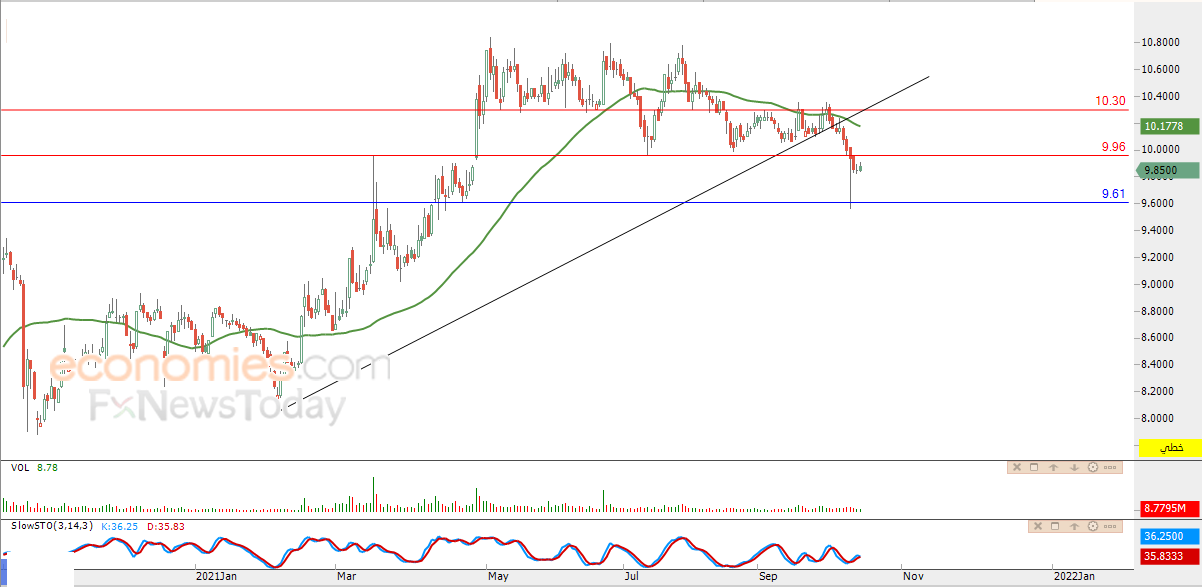This screenshot has width=1202, height=587.
Task: Open SlowSTO indicator settings gear
Action: tap(1093, 526)
